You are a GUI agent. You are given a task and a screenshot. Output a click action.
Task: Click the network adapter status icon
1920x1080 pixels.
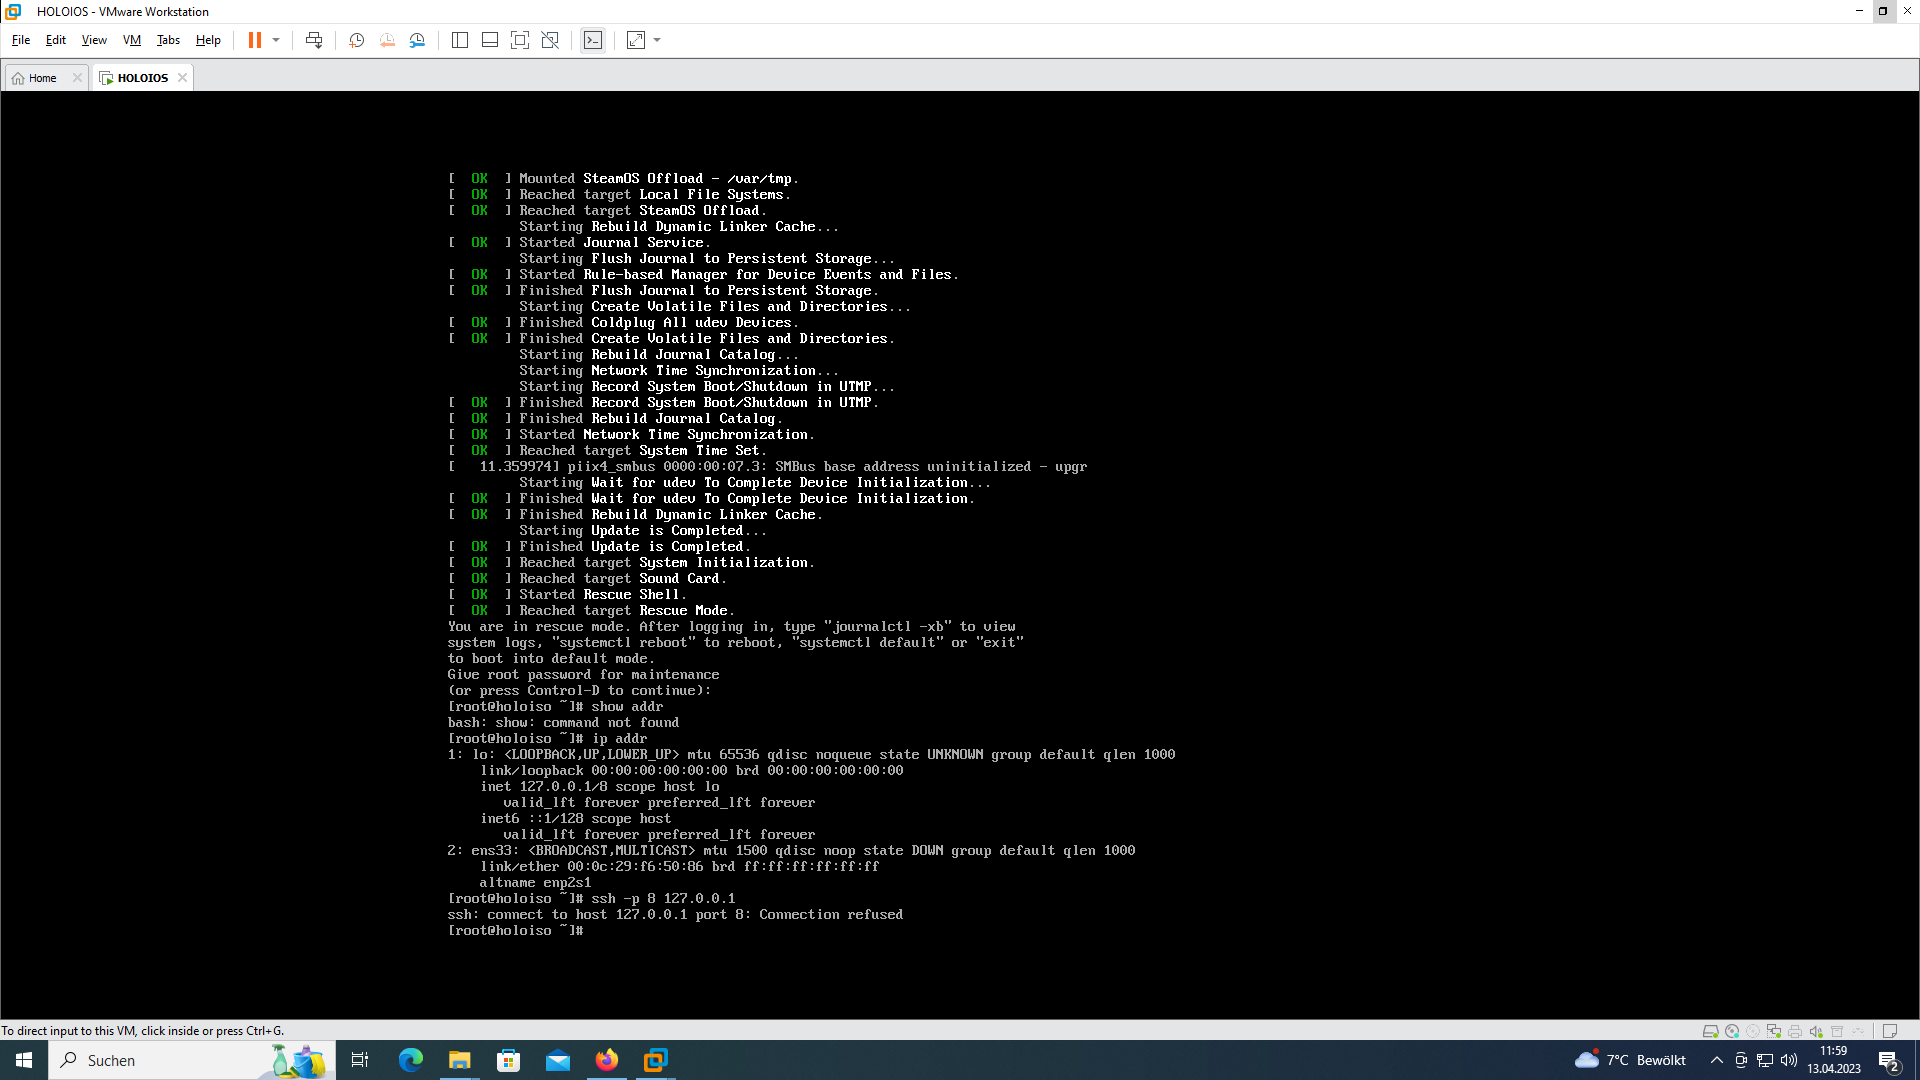coord(1774,1031)
